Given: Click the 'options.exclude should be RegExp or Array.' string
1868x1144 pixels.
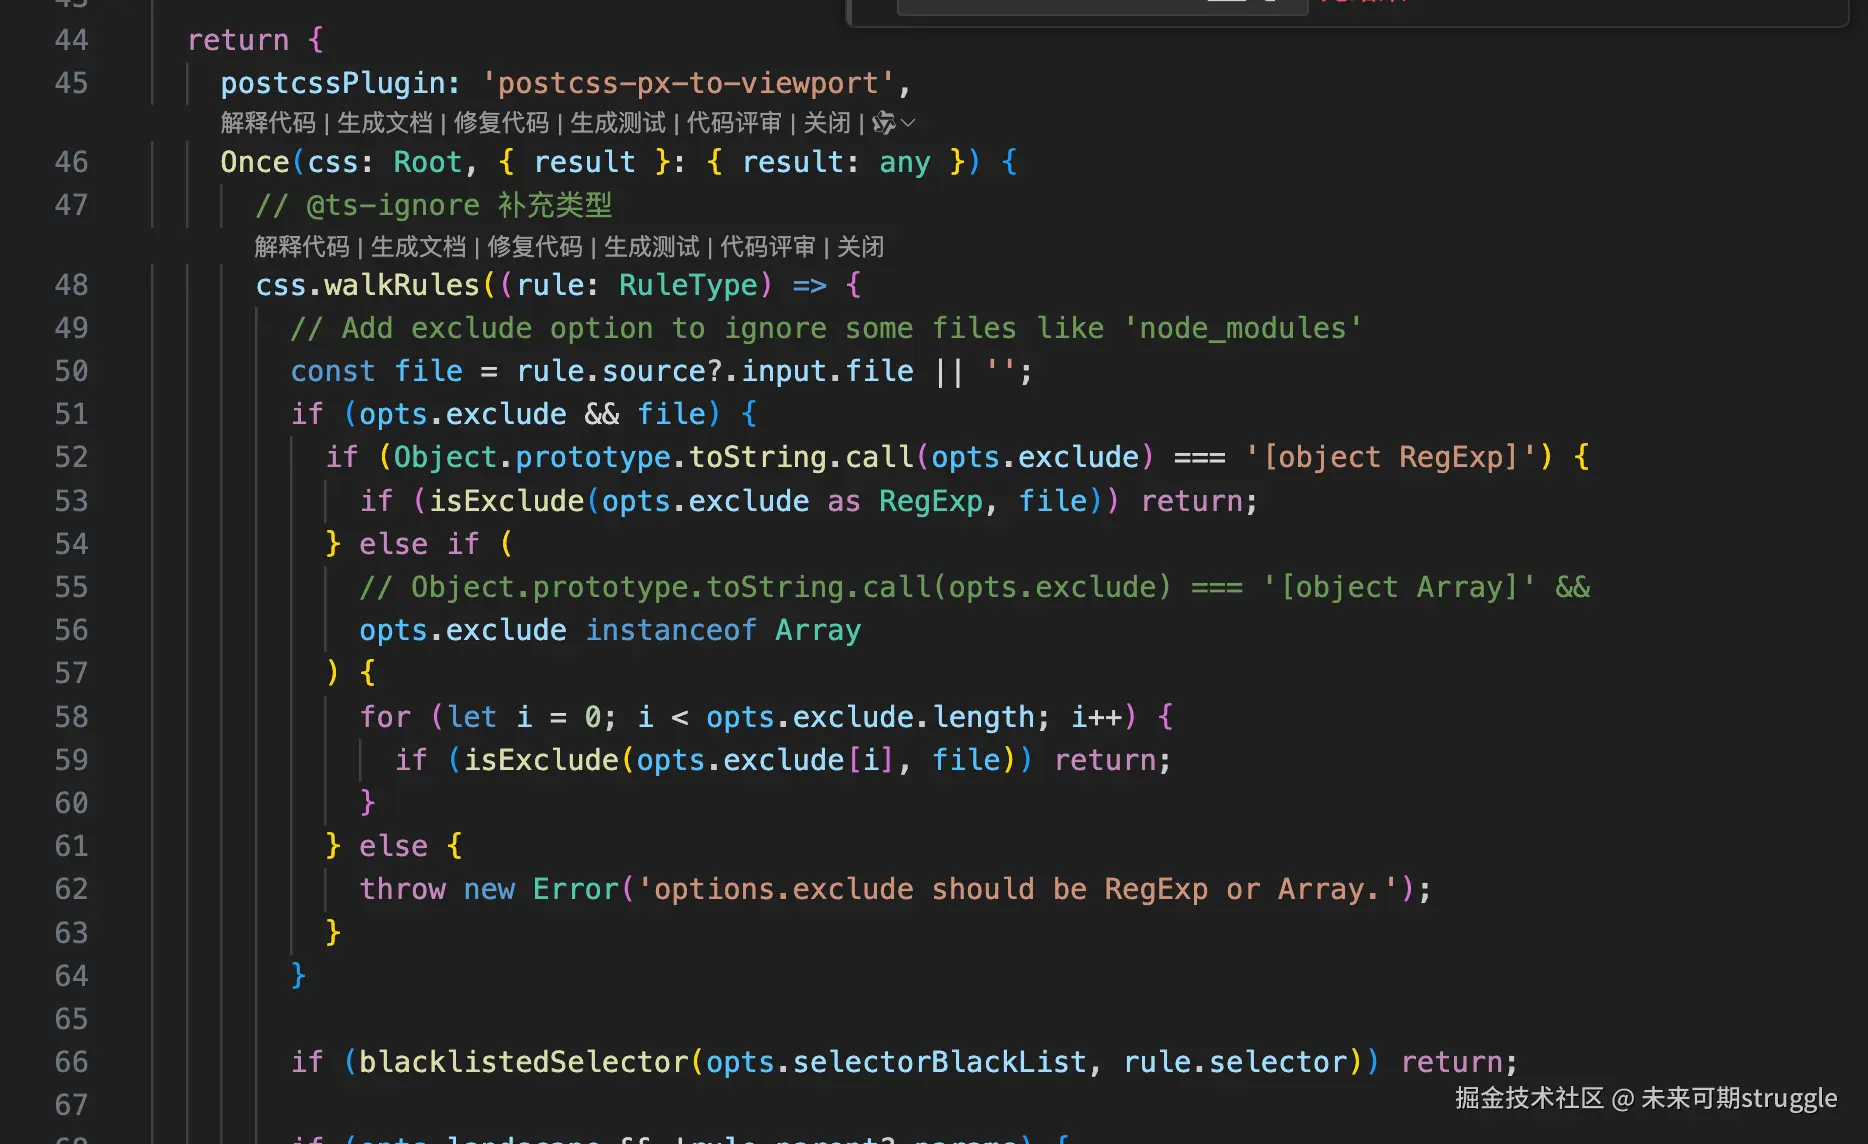Looking at the screenshot, I should pos(1018,889).
